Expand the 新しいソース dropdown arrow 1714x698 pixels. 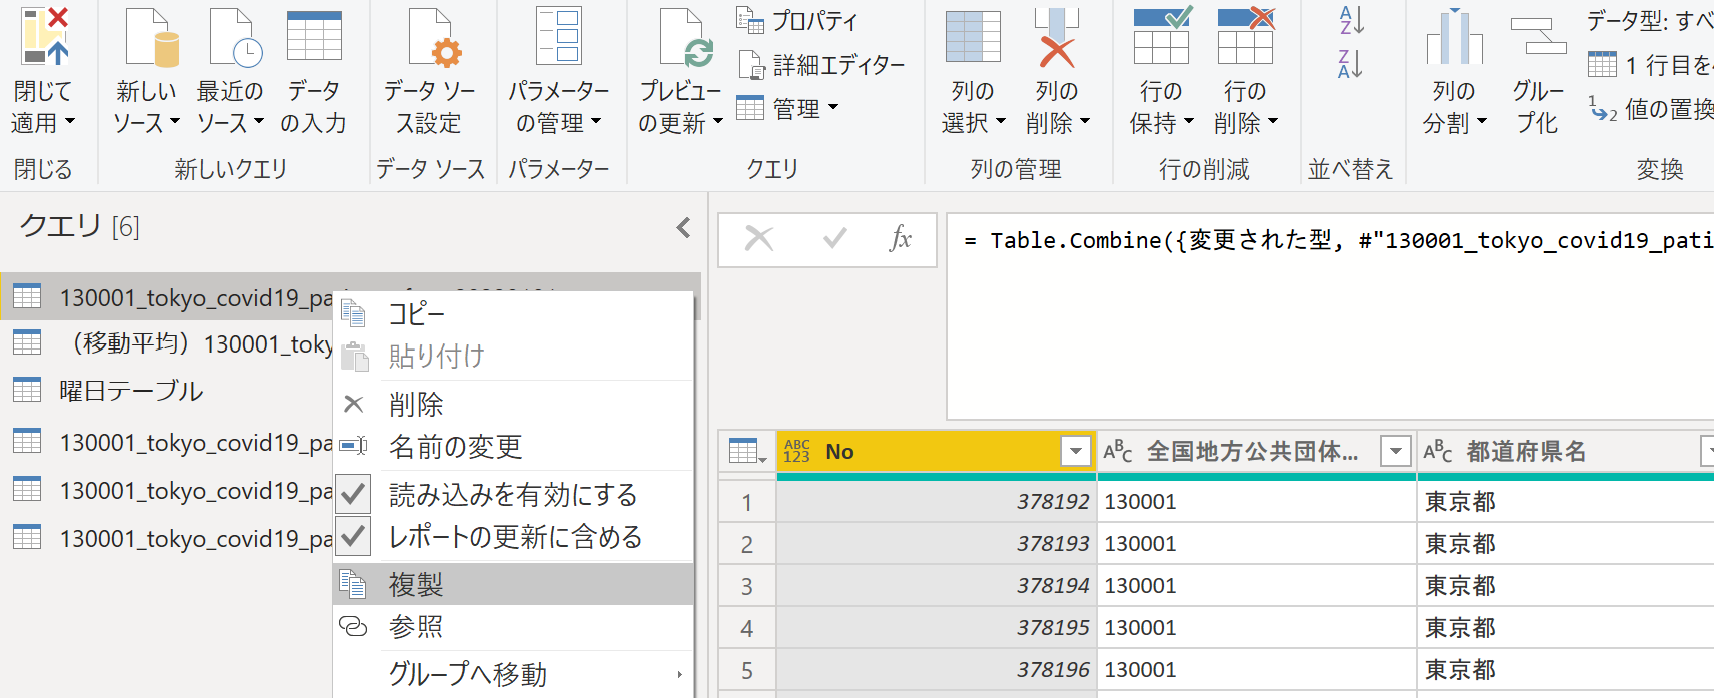175,122
